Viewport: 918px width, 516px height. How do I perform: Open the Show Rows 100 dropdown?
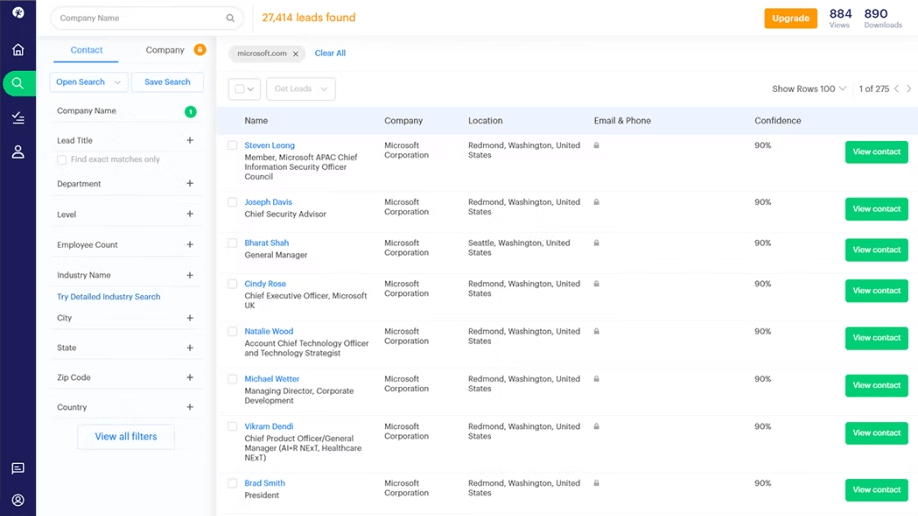coord(808,89)
